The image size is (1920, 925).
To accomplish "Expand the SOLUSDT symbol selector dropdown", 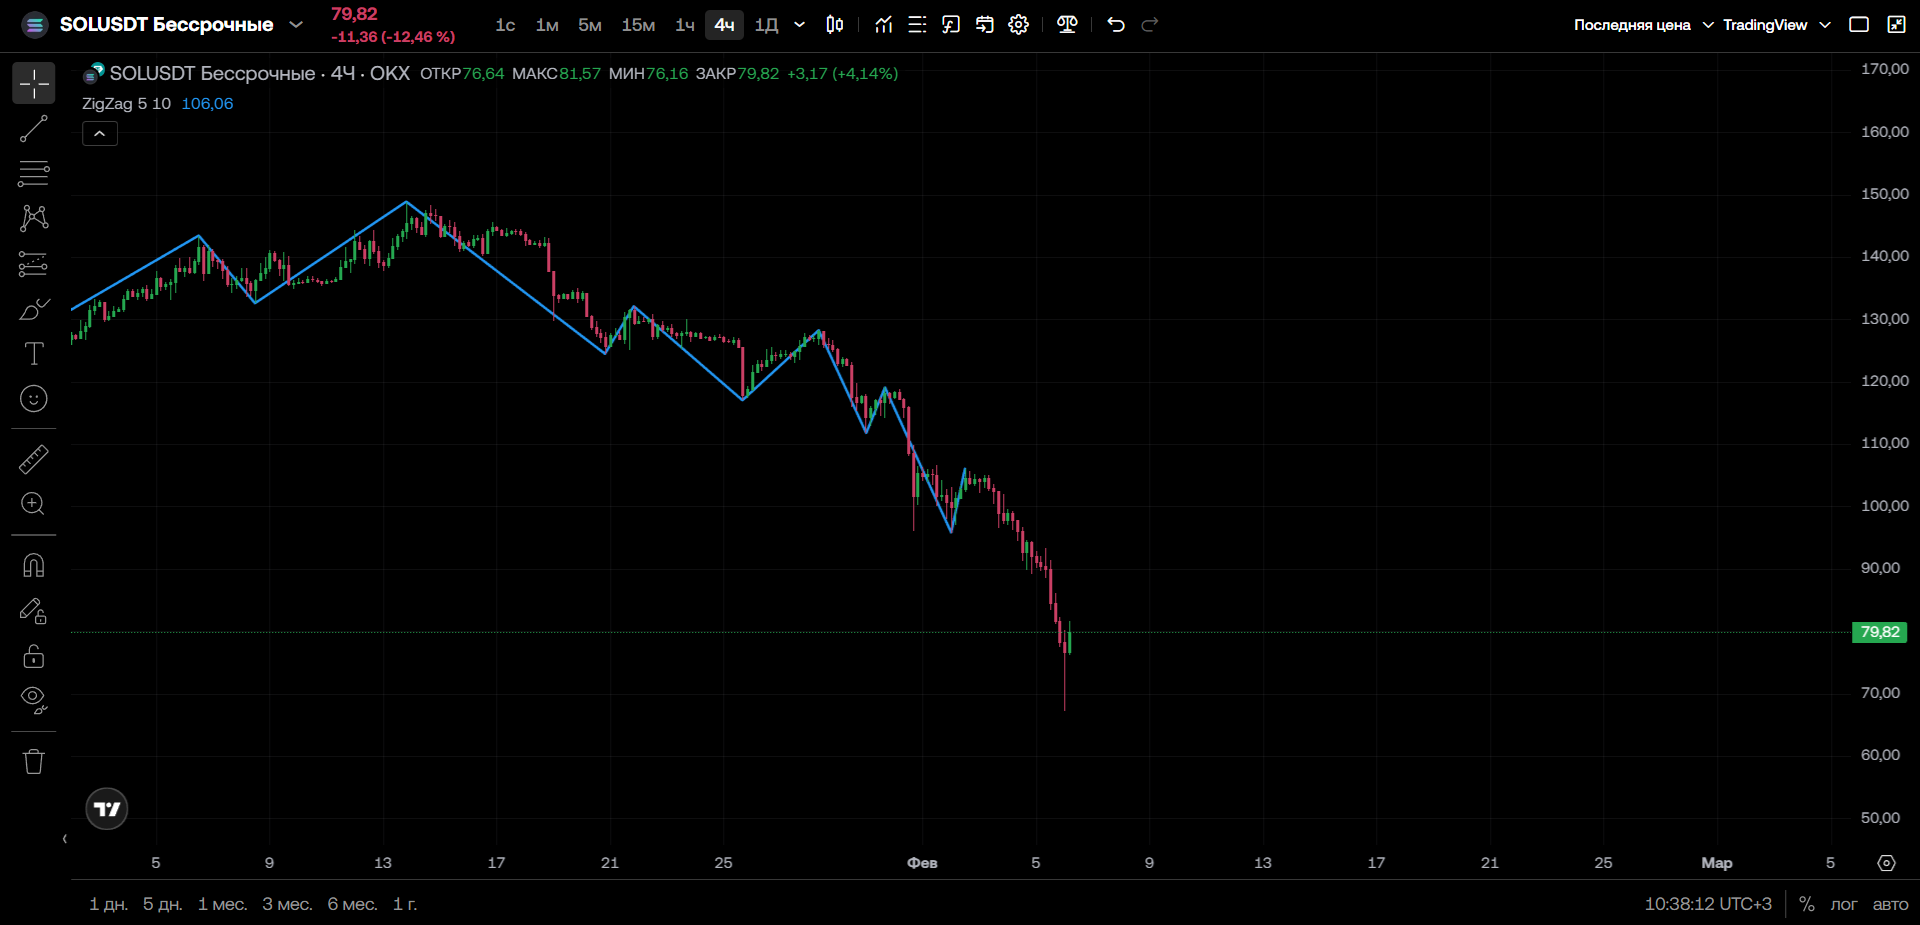I will [x=296, y=25].
